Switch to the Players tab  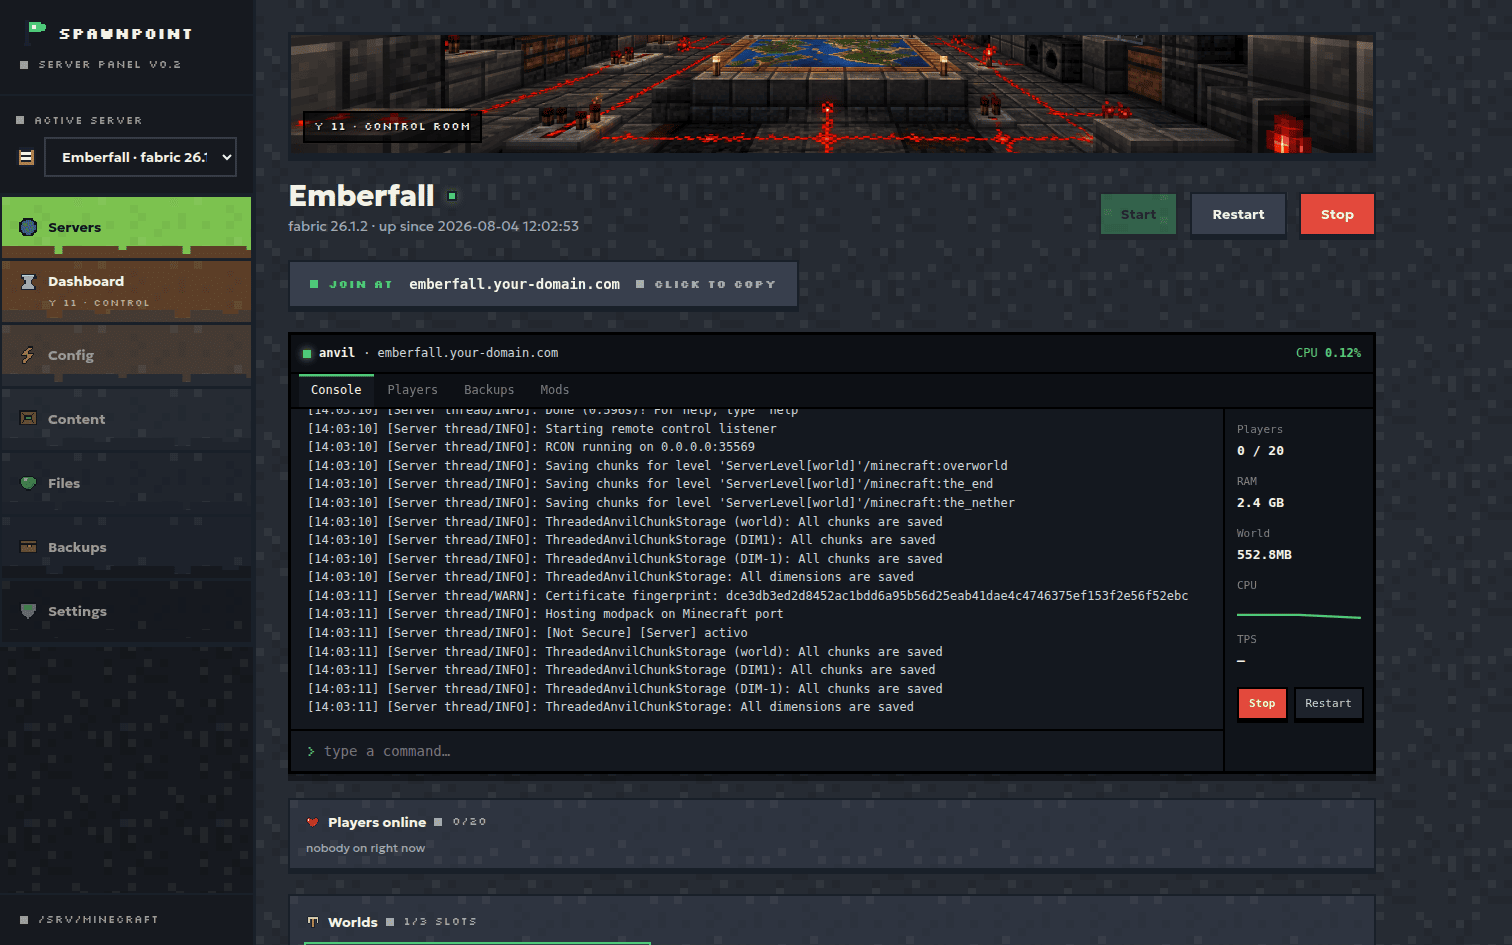coord(412,390)
